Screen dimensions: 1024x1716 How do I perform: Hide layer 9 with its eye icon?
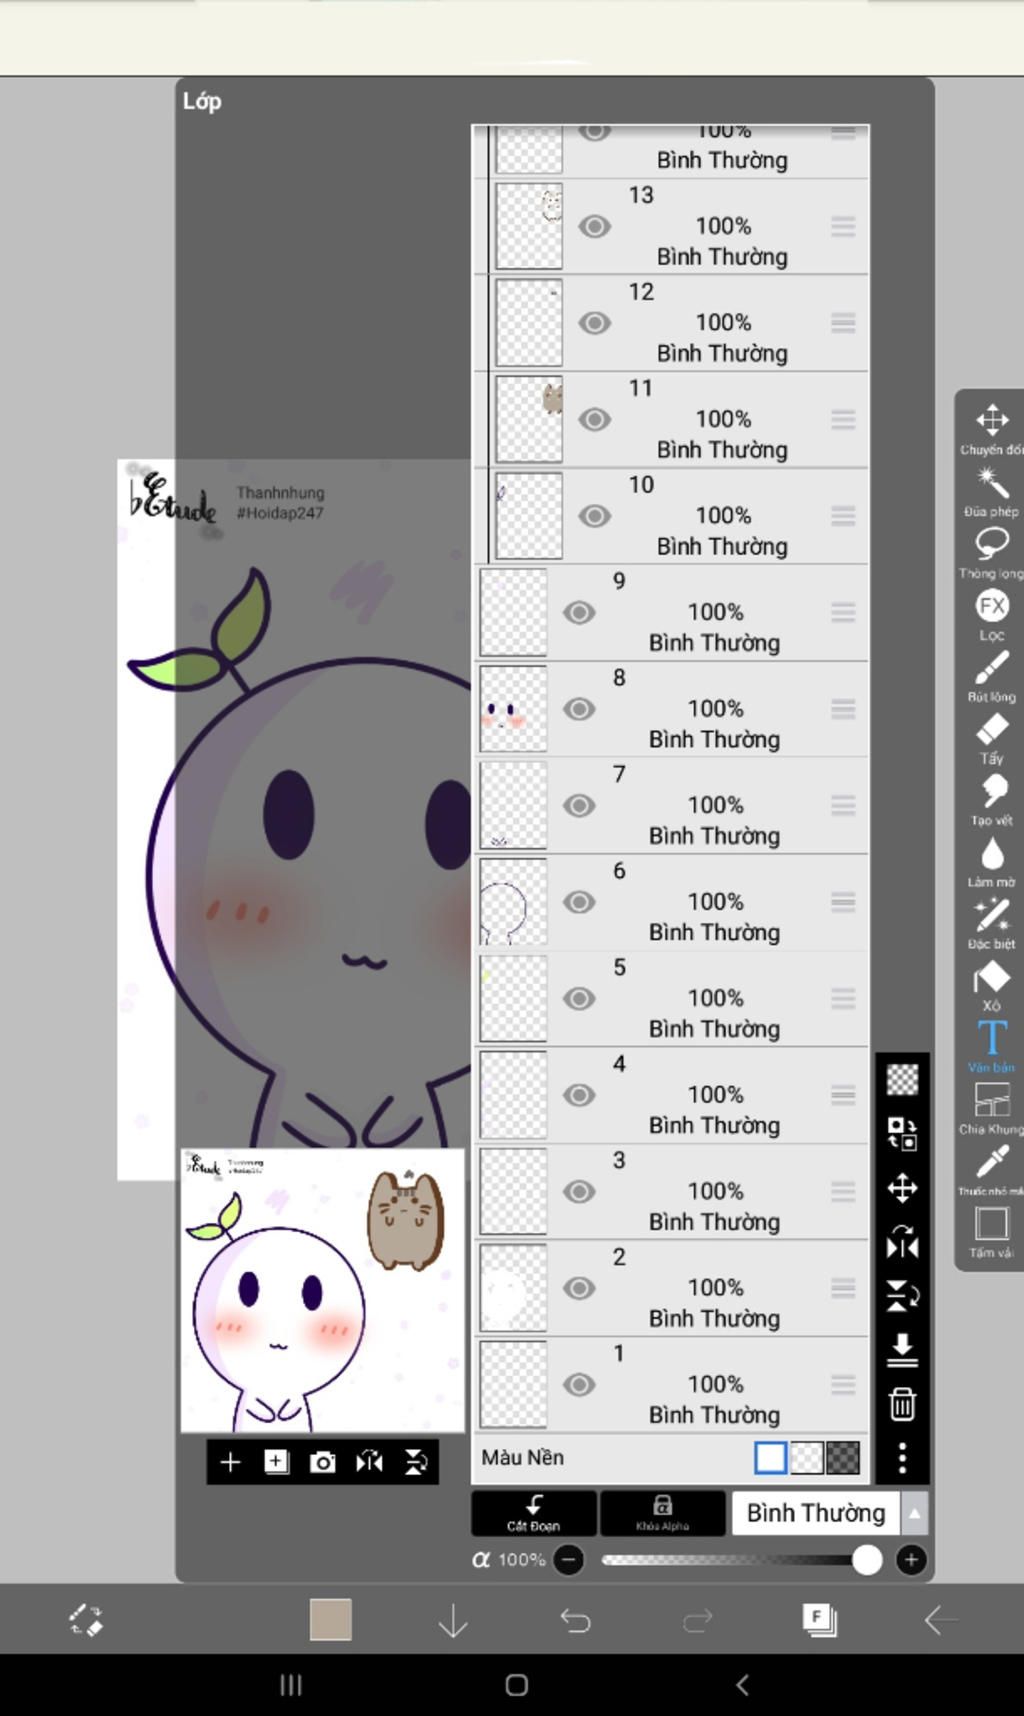pyautogui.click(x=579, y=613)
